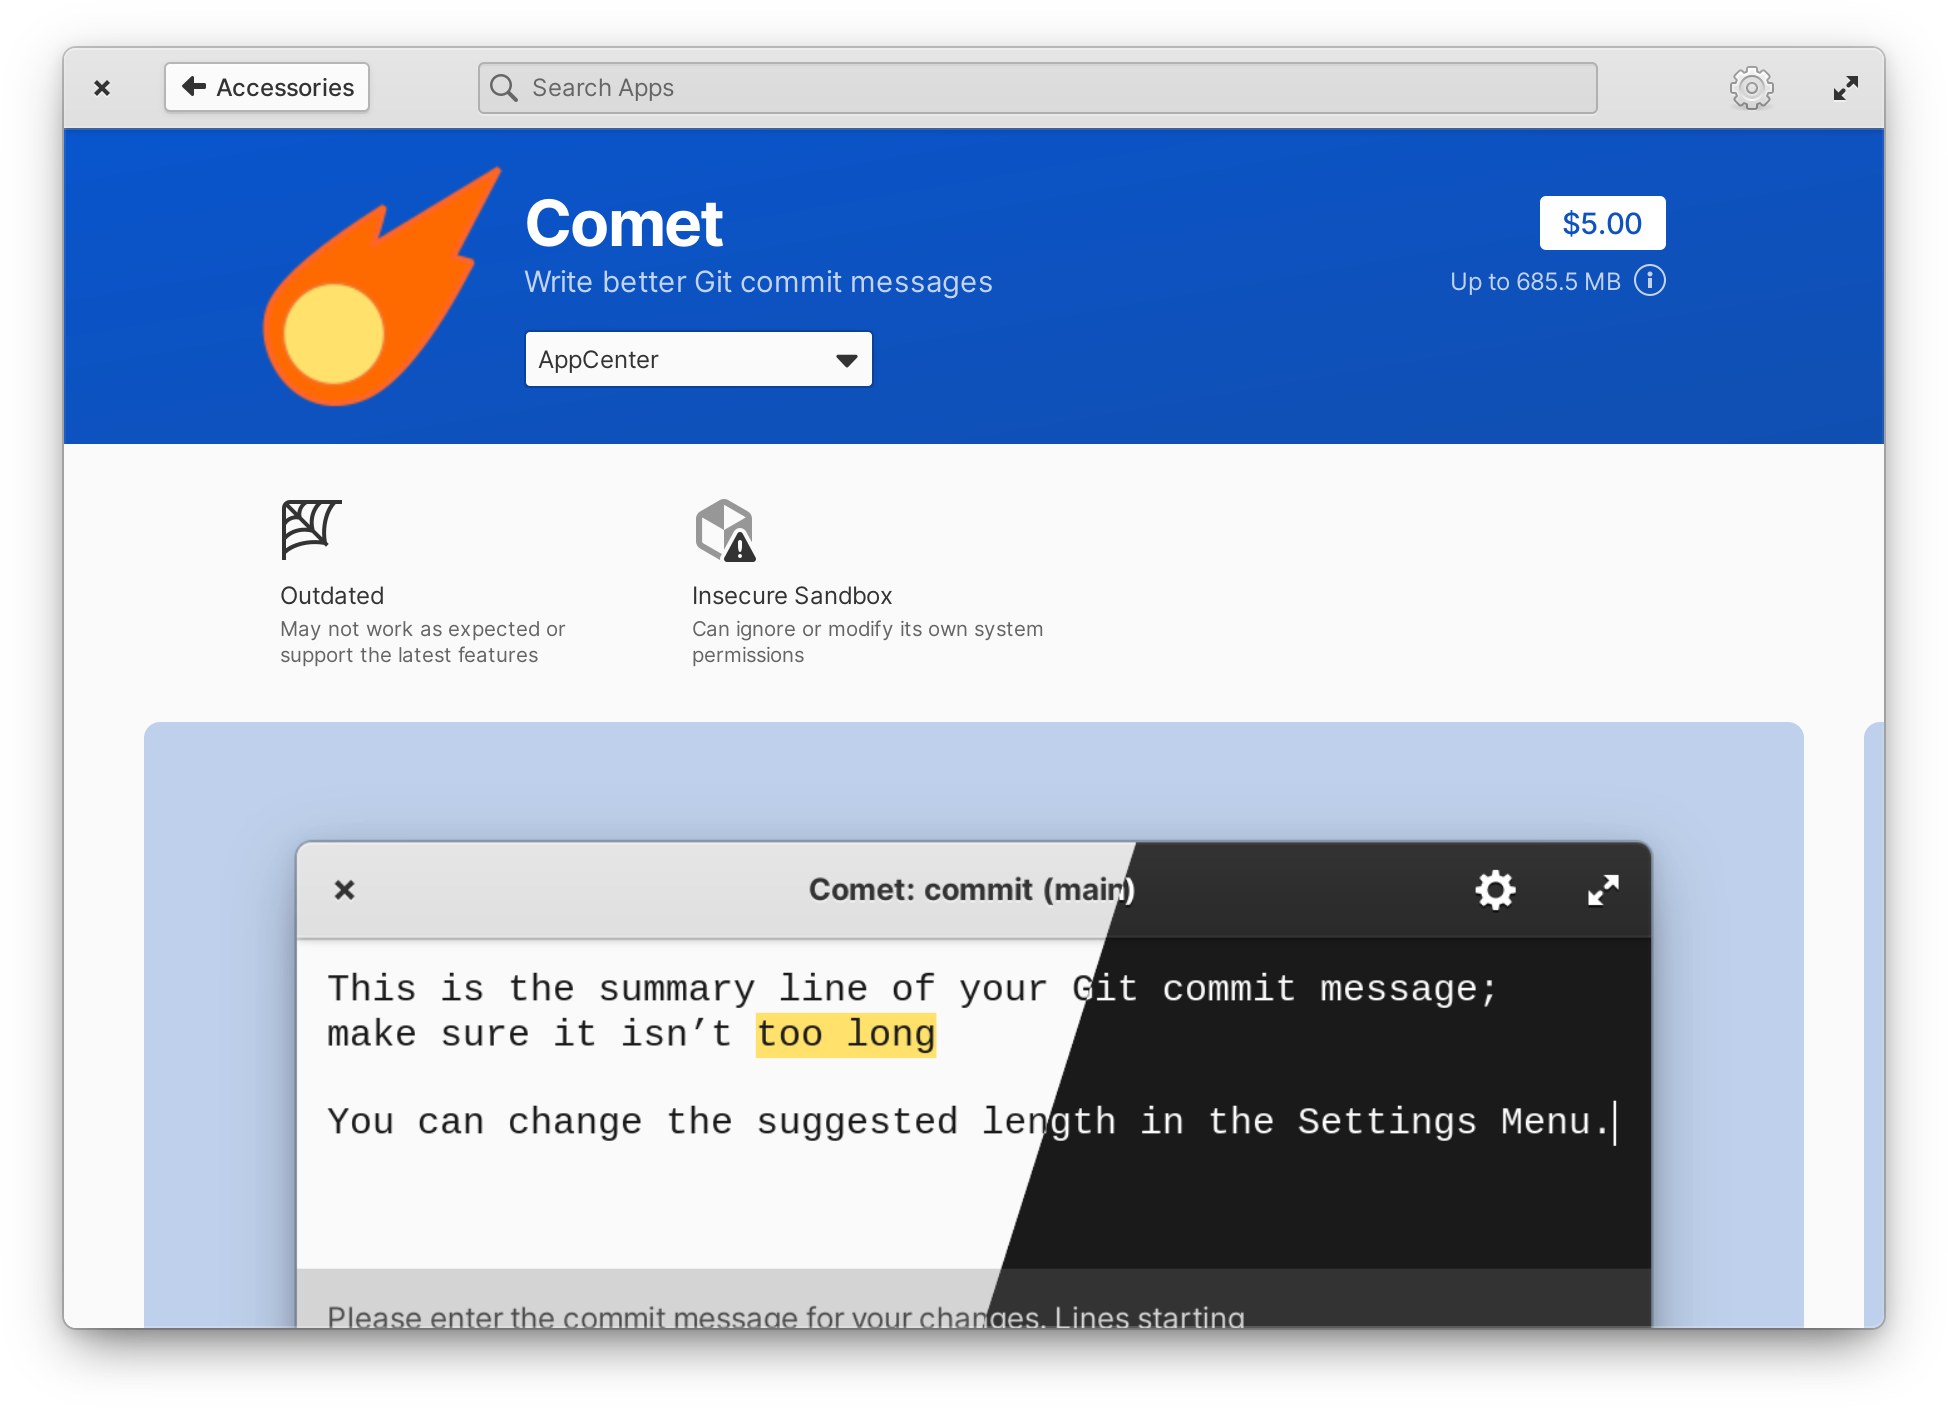Show download size info icon

click(1650, 281)
